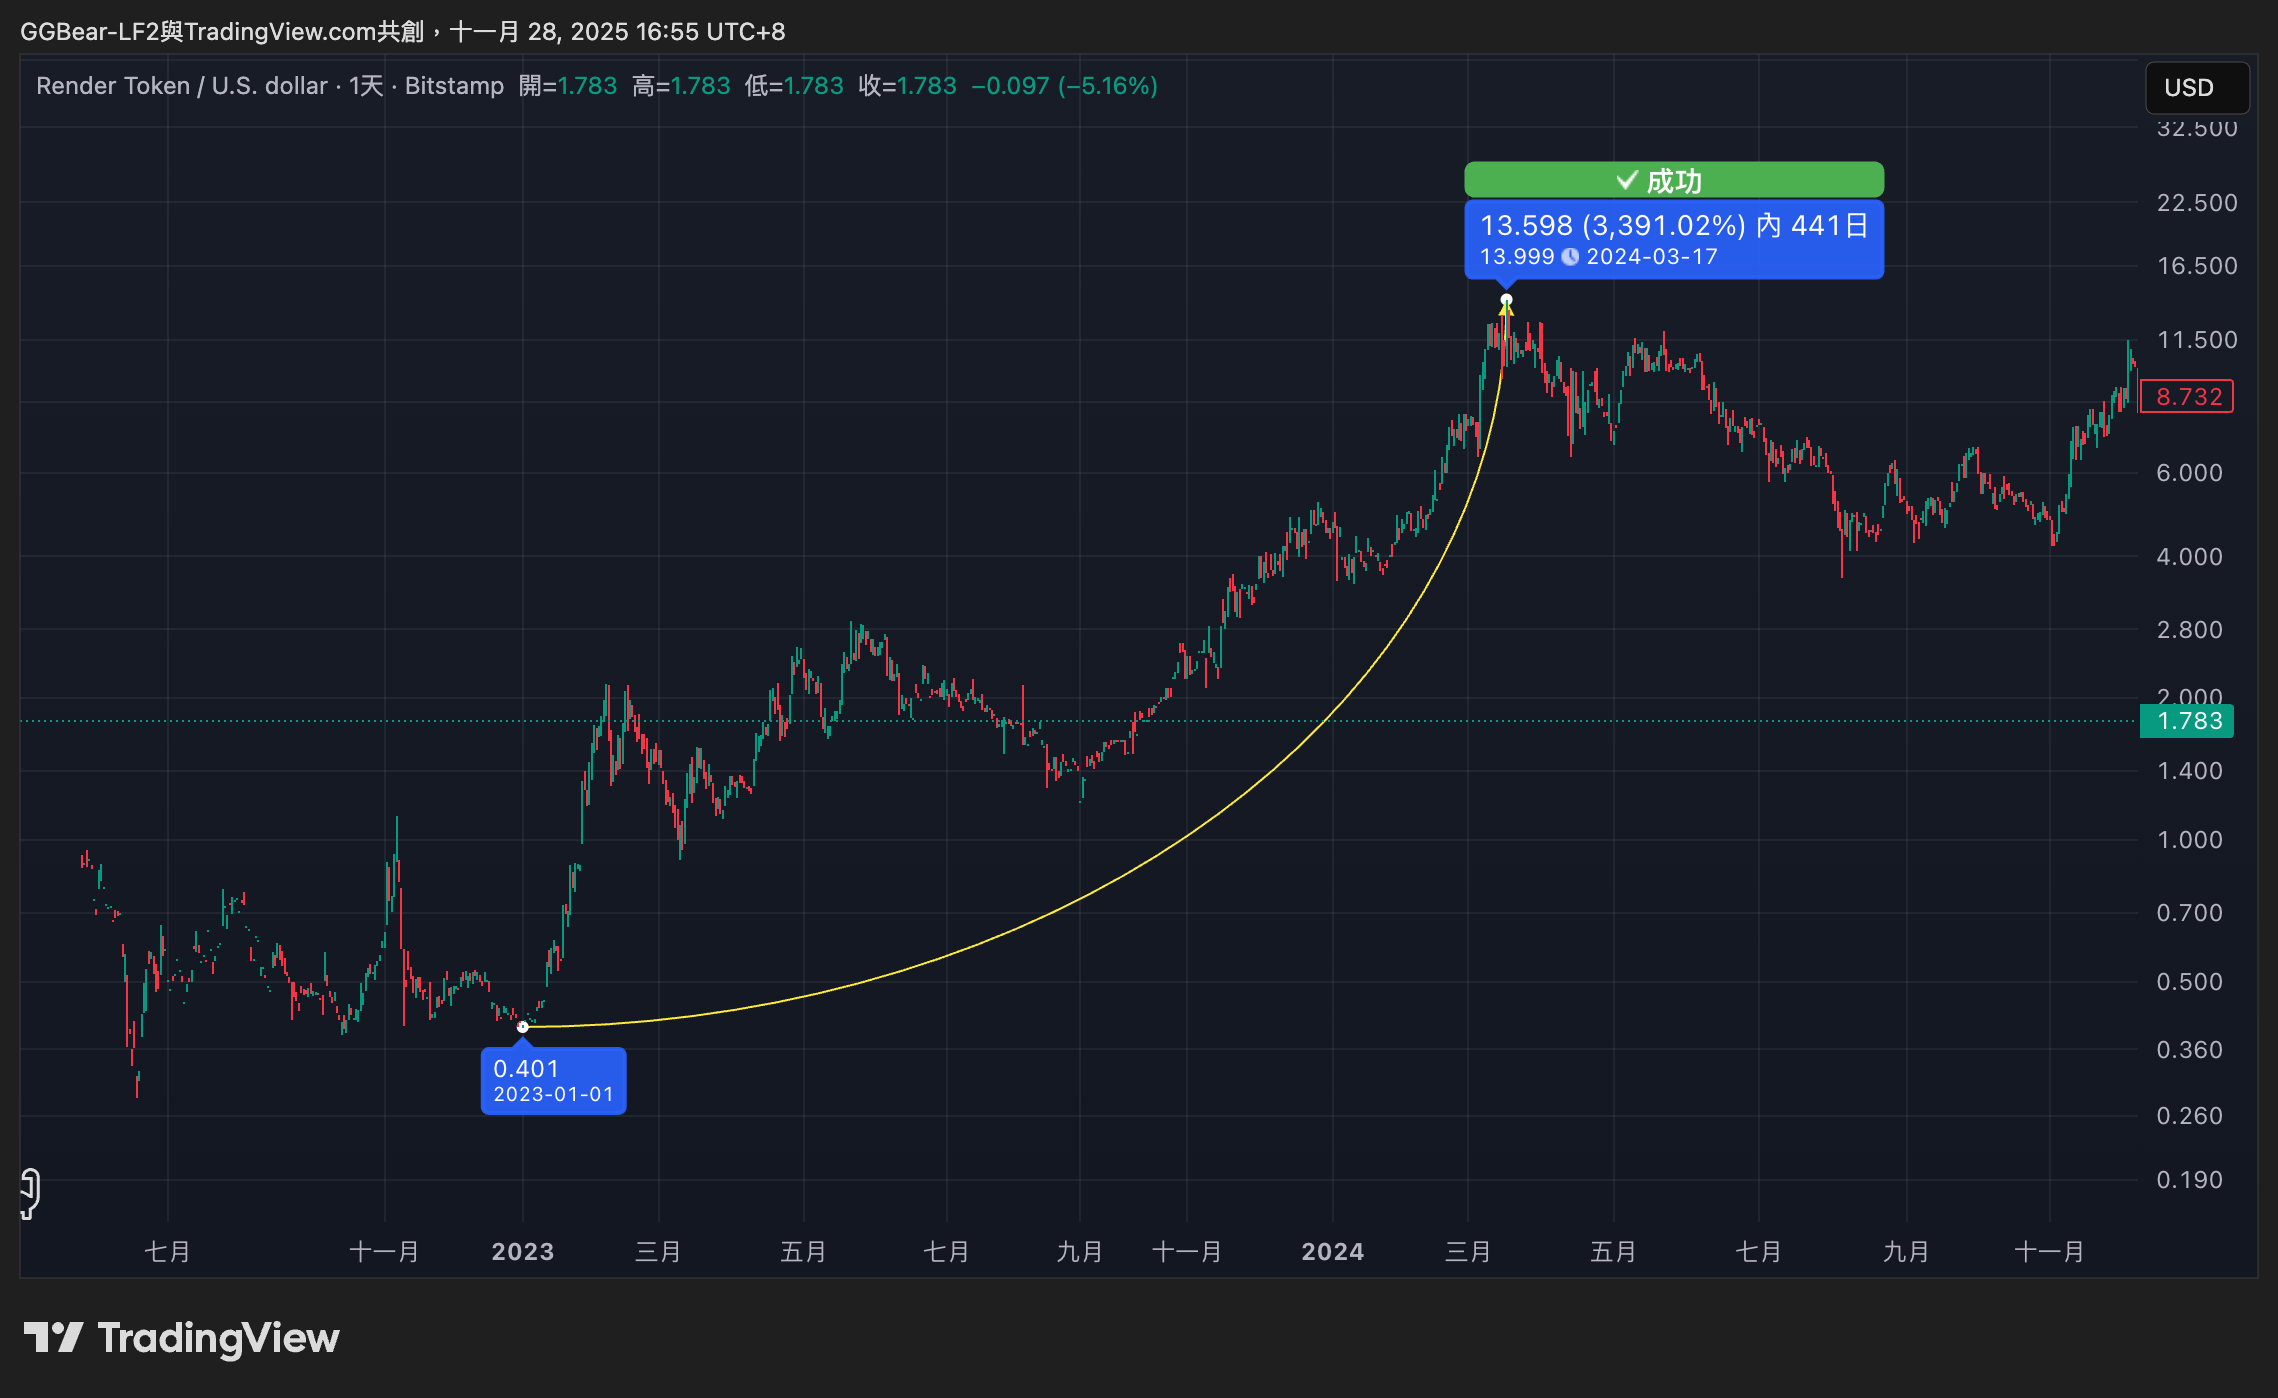Click Bitstamp in the chart legend

coord(454,86)
